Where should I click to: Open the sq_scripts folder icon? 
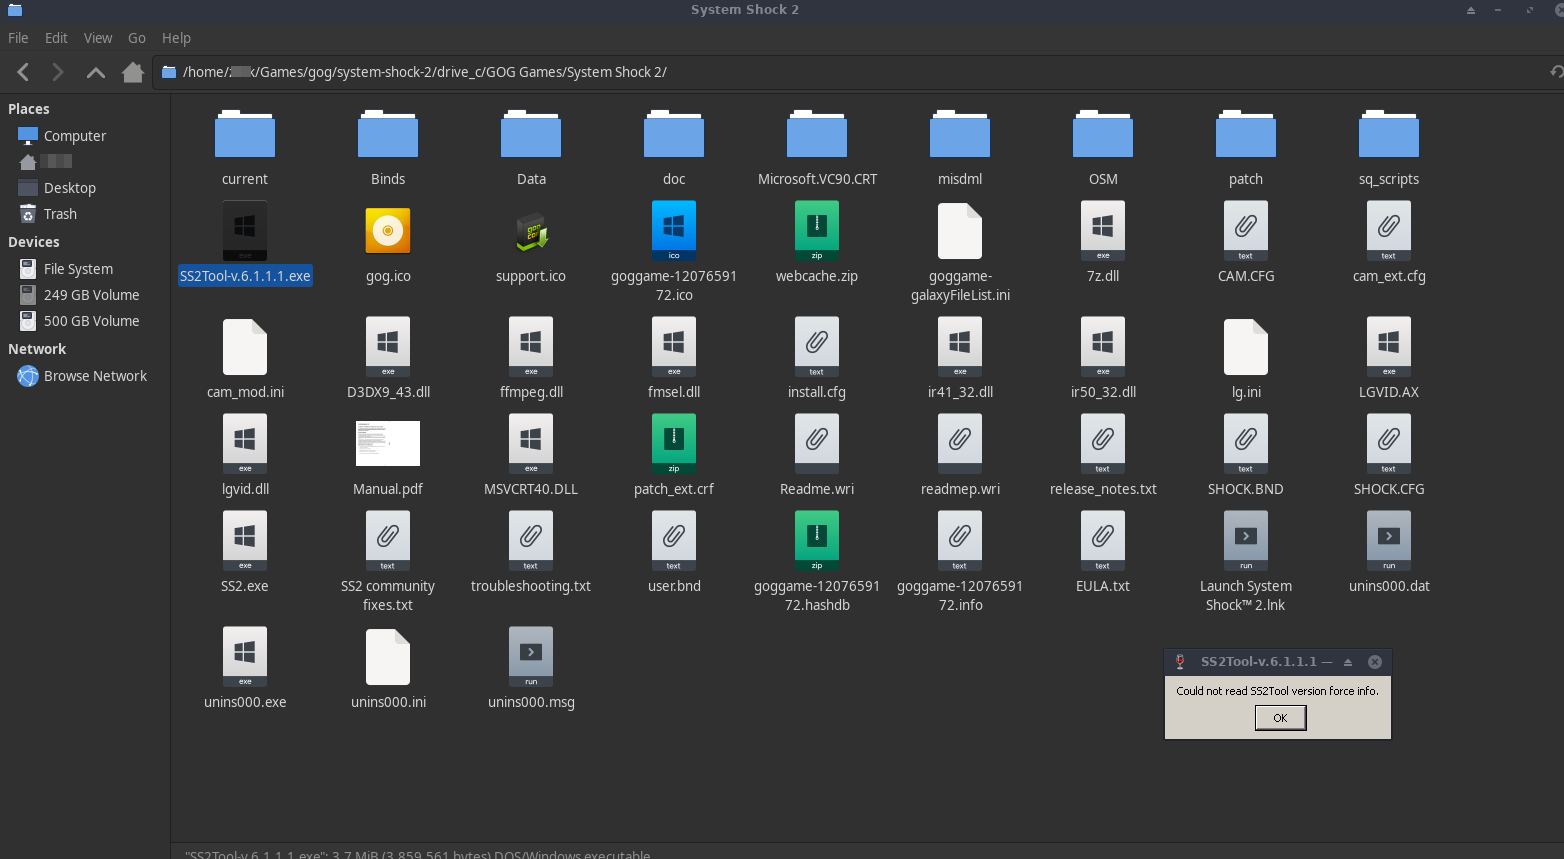coord(1389,134)
